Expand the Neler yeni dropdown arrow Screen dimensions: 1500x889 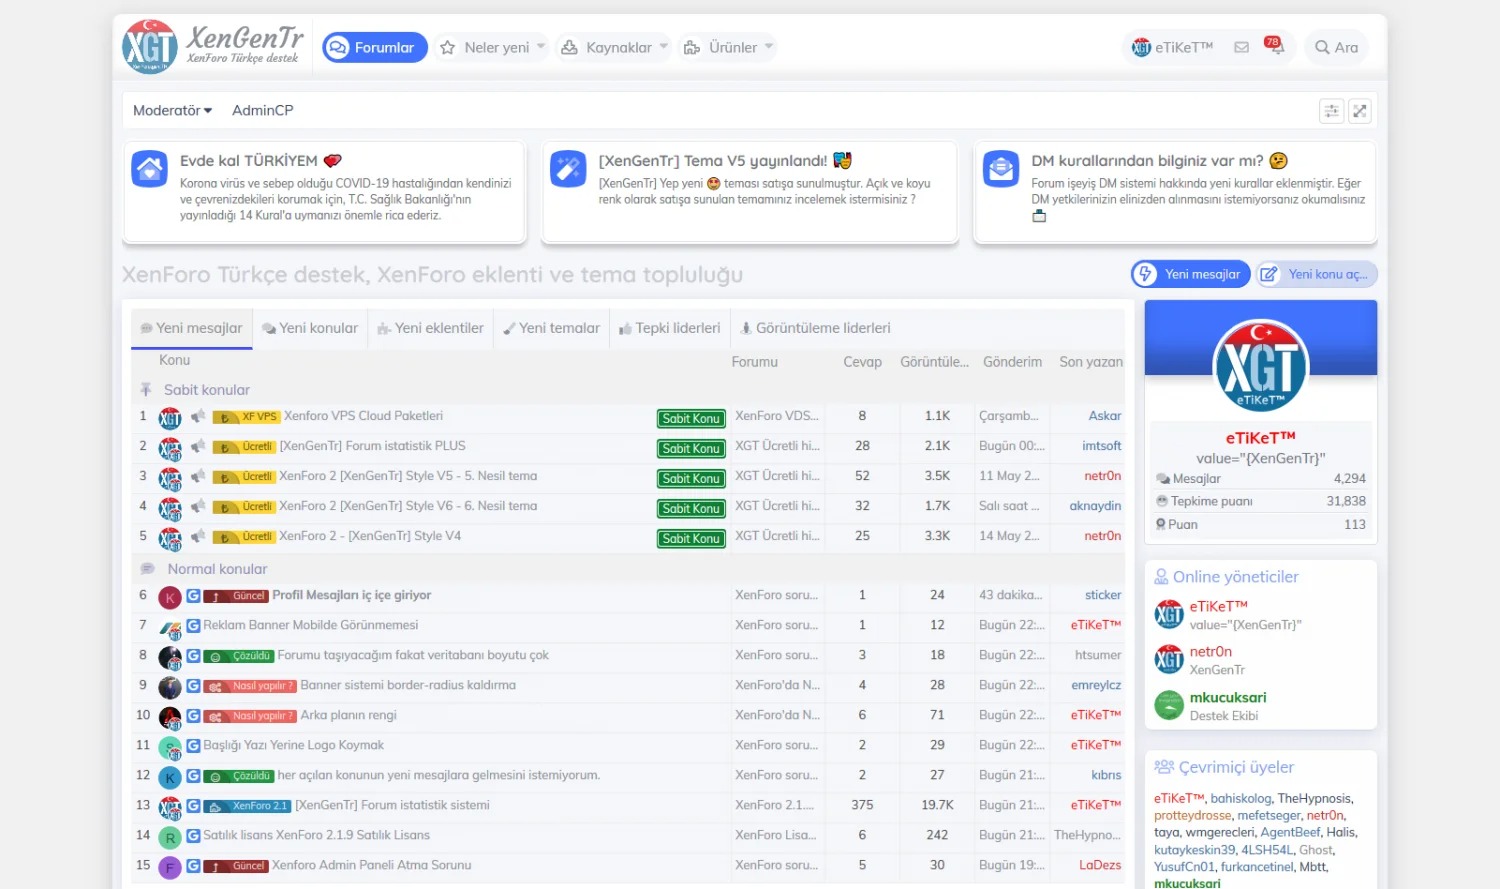pyautogui.click(x=541, y=47)
